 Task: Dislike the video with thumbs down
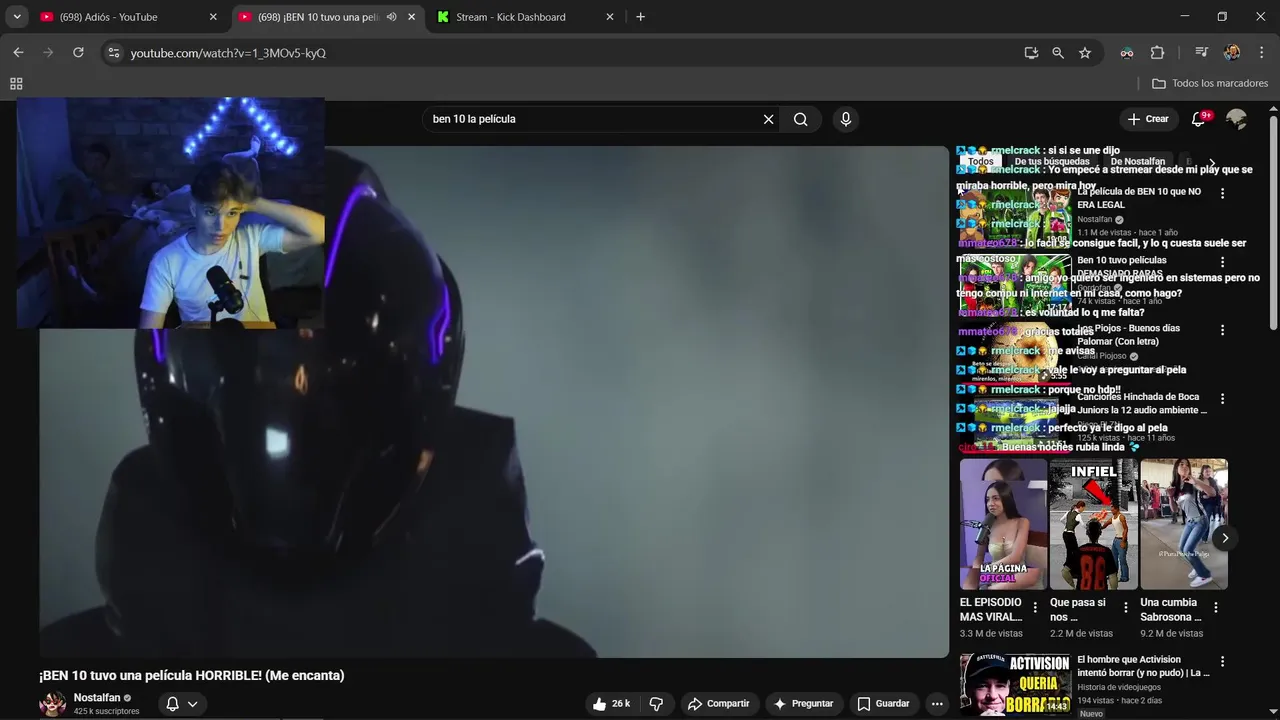pyautogui.click(x=656, y=704)
